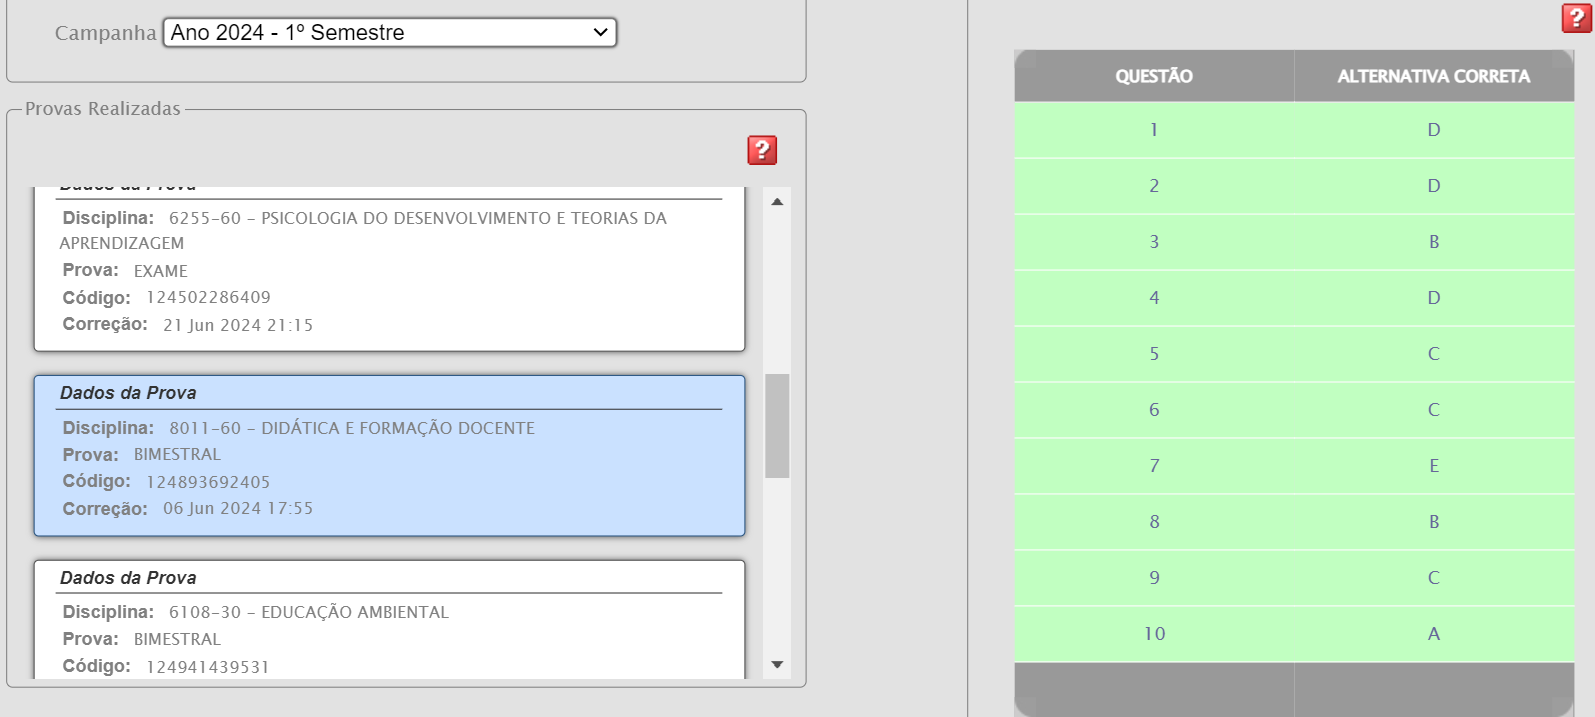Image resolution: width=1595 pixels, height=717 pixels.
Task: Click exam code 124502286409
Action: pos(208,298)
